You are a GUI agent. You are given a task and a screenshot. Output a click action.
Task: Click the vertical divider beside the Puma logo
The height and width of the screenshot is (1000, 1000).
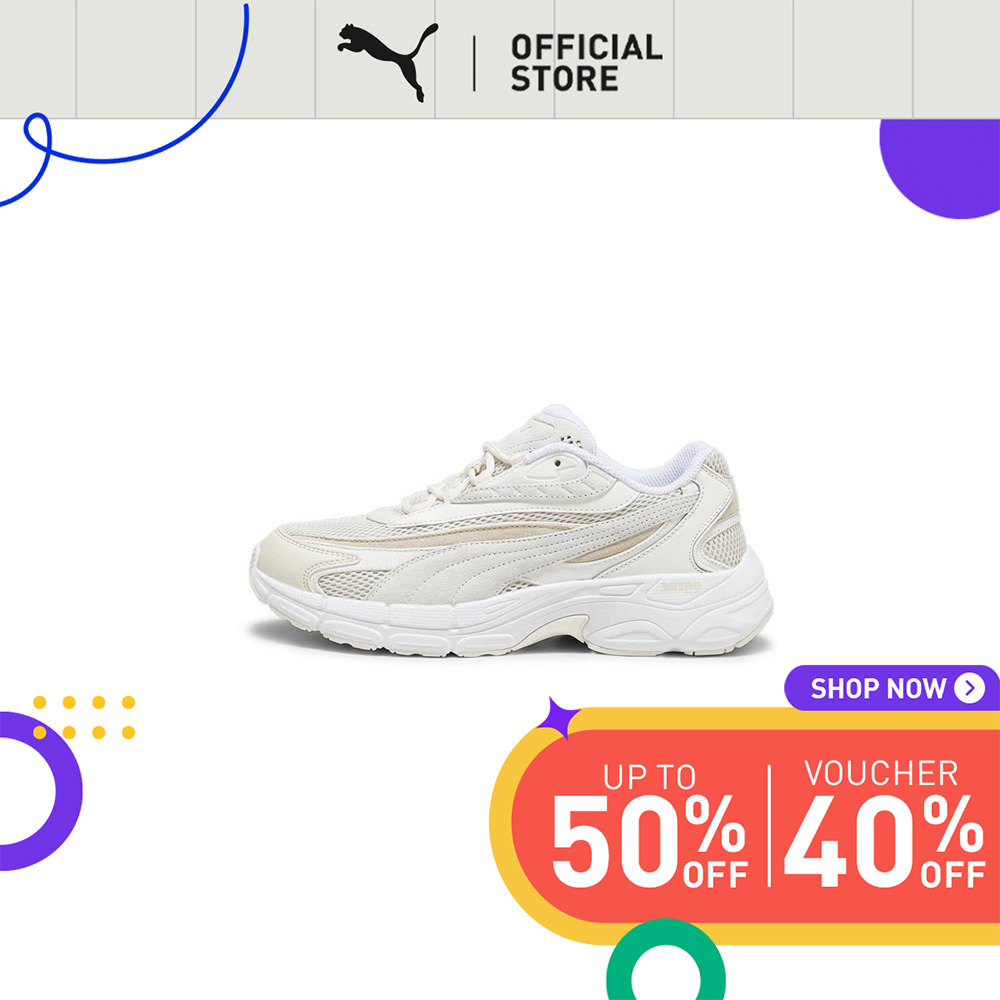click(474, 63)
